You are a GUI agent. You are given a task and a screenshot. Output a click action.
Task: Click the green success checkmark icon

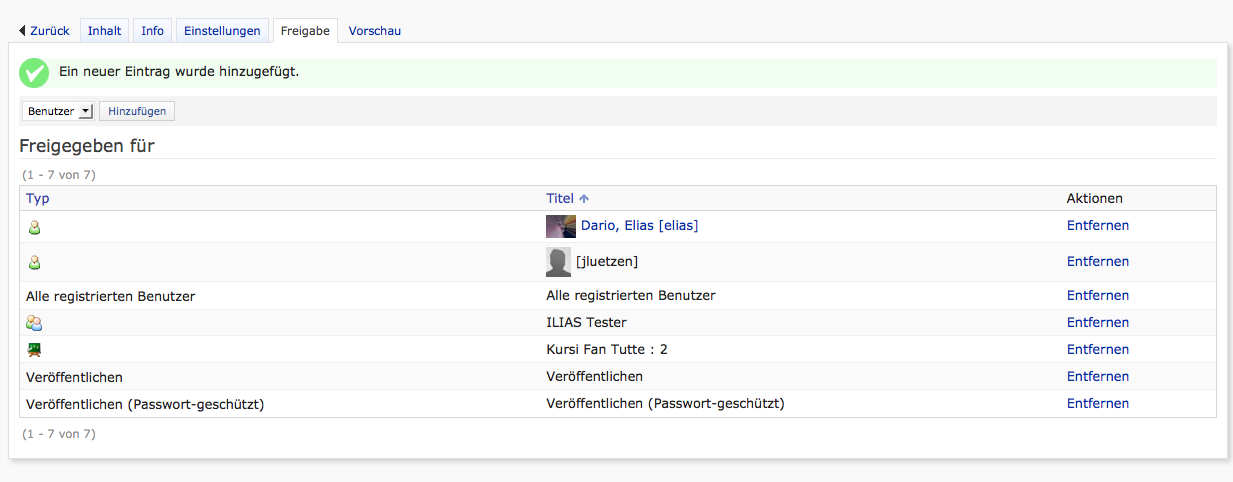pos(34,72)
